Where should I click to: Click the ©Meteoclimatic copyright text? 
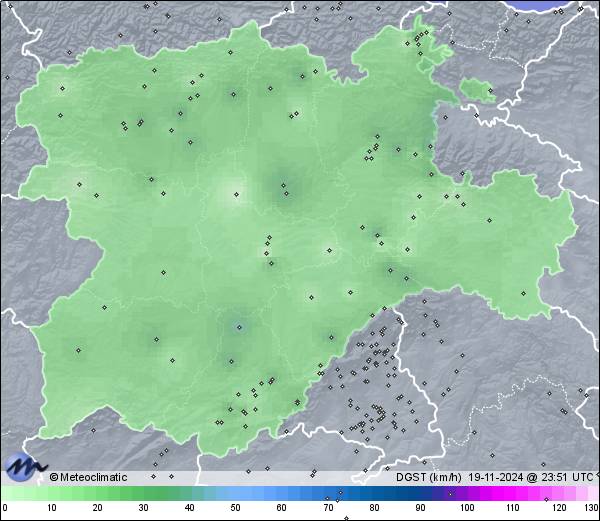[x=88, y=477]
